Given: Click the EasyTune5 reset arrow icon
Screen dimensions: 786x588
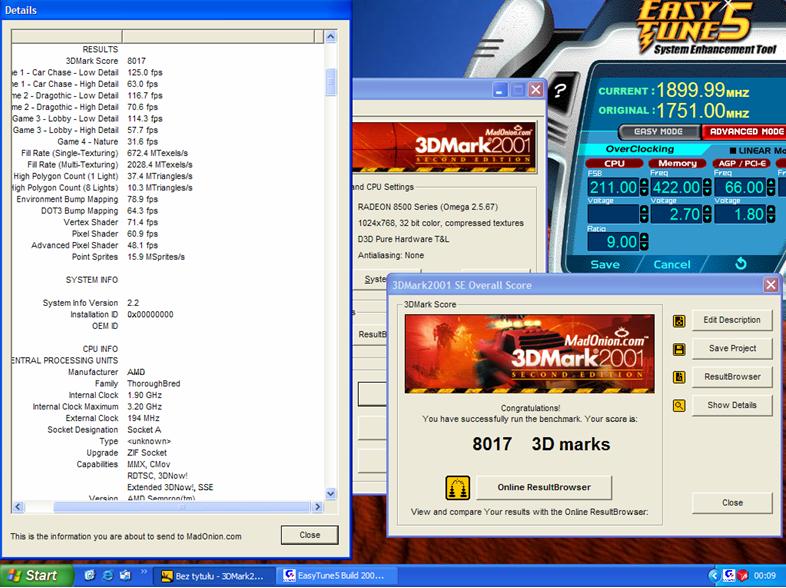Looking at the screenshot, I should pyautogui.click(x=740, y=264).
